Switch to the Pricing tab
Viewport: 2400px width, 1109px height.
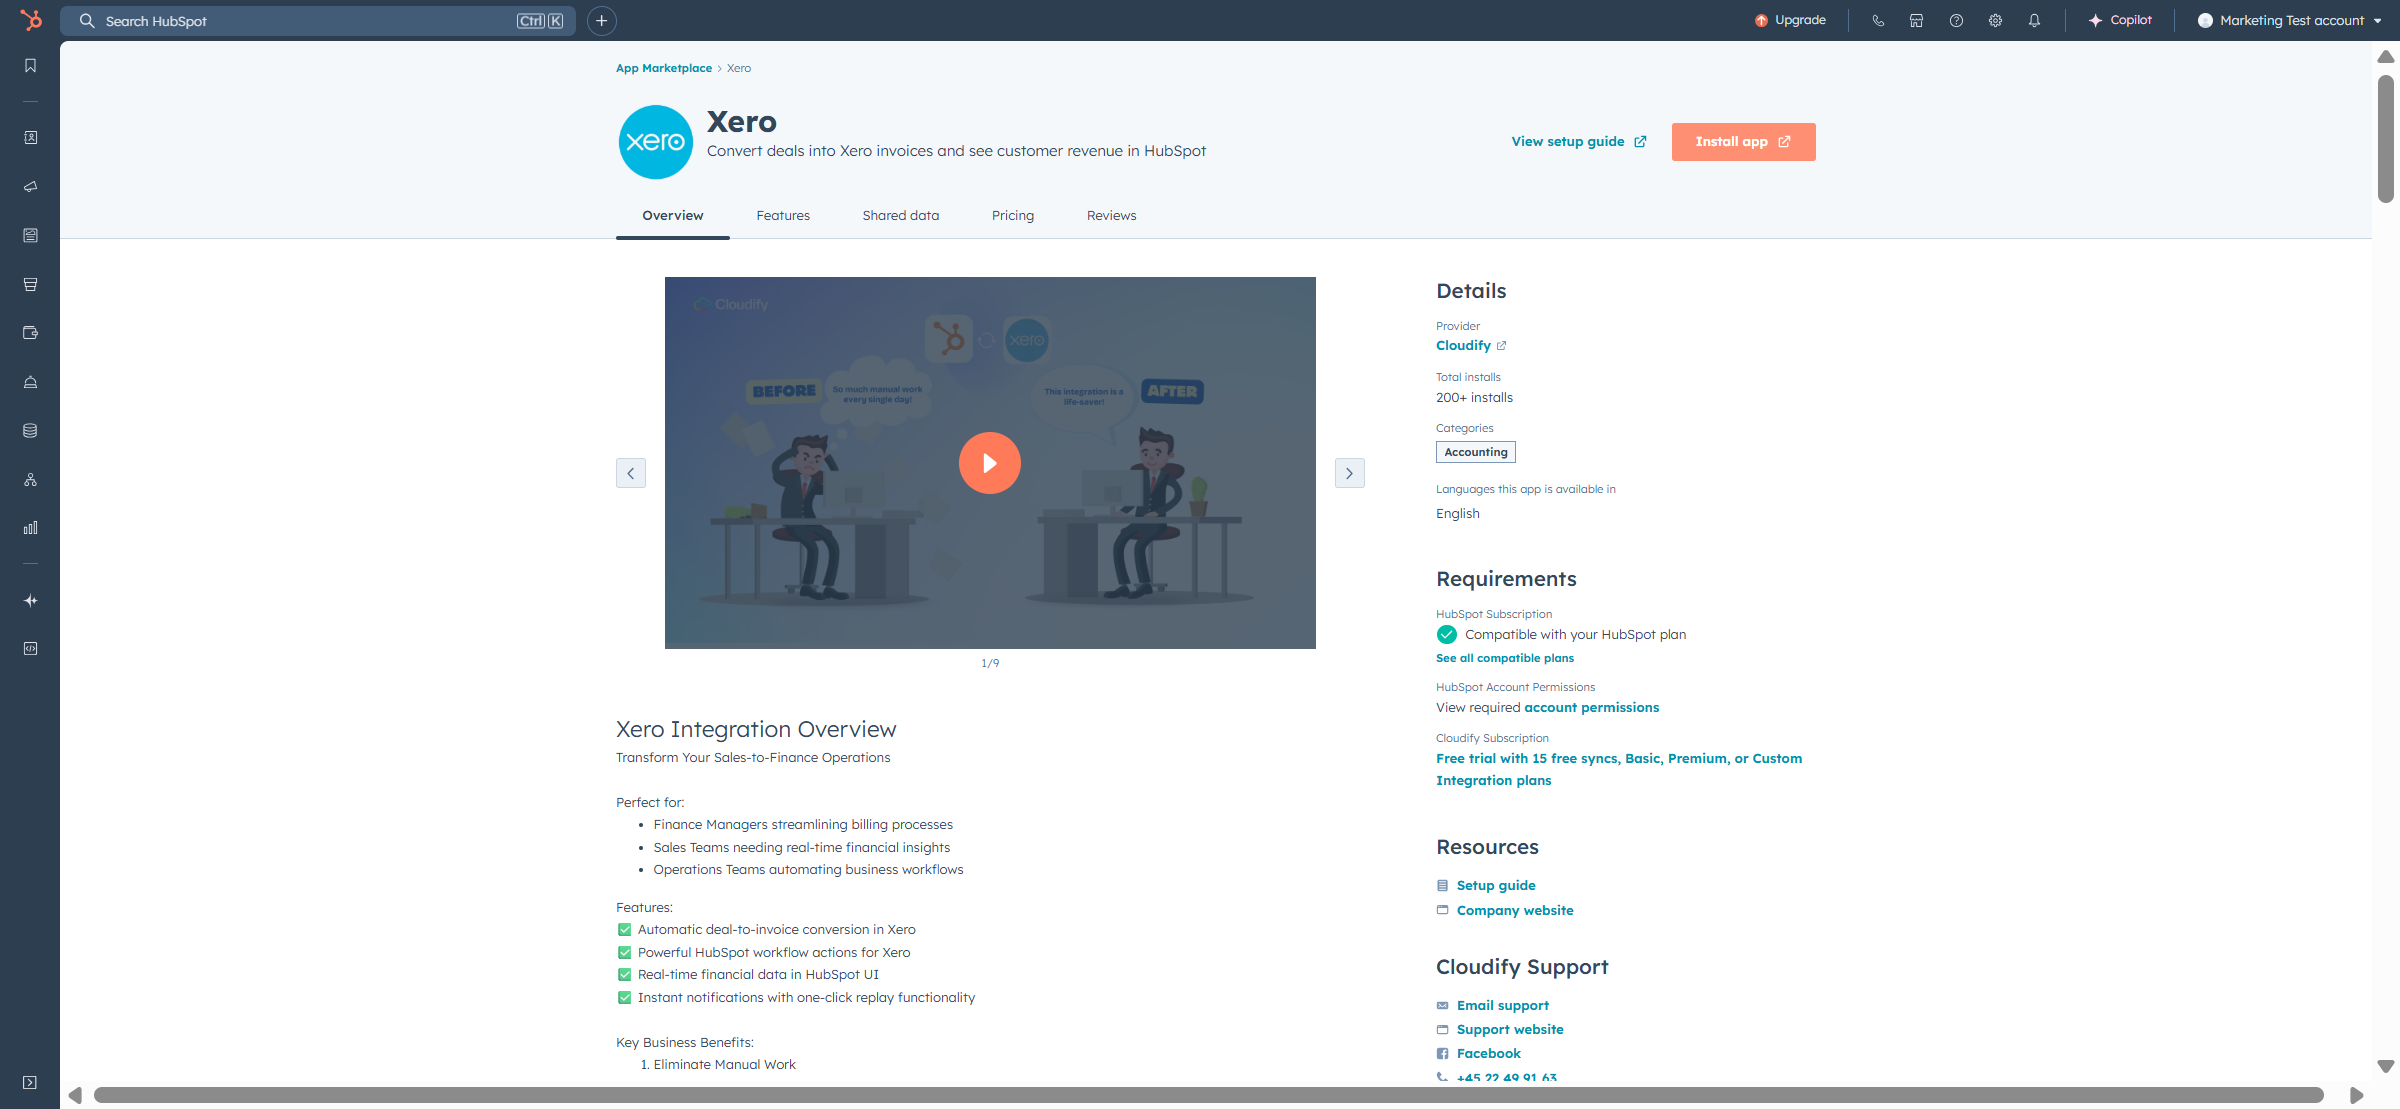(x=1012, y=216)
